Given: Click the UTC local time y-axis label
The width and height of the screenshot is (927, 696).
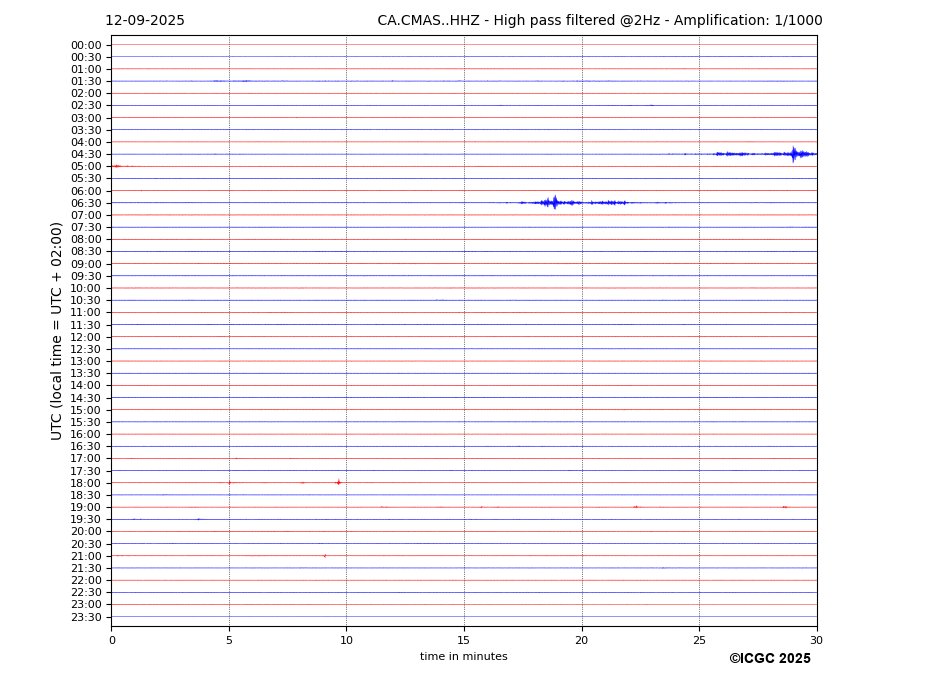Looking at the screenshot, I should (56, 331).
